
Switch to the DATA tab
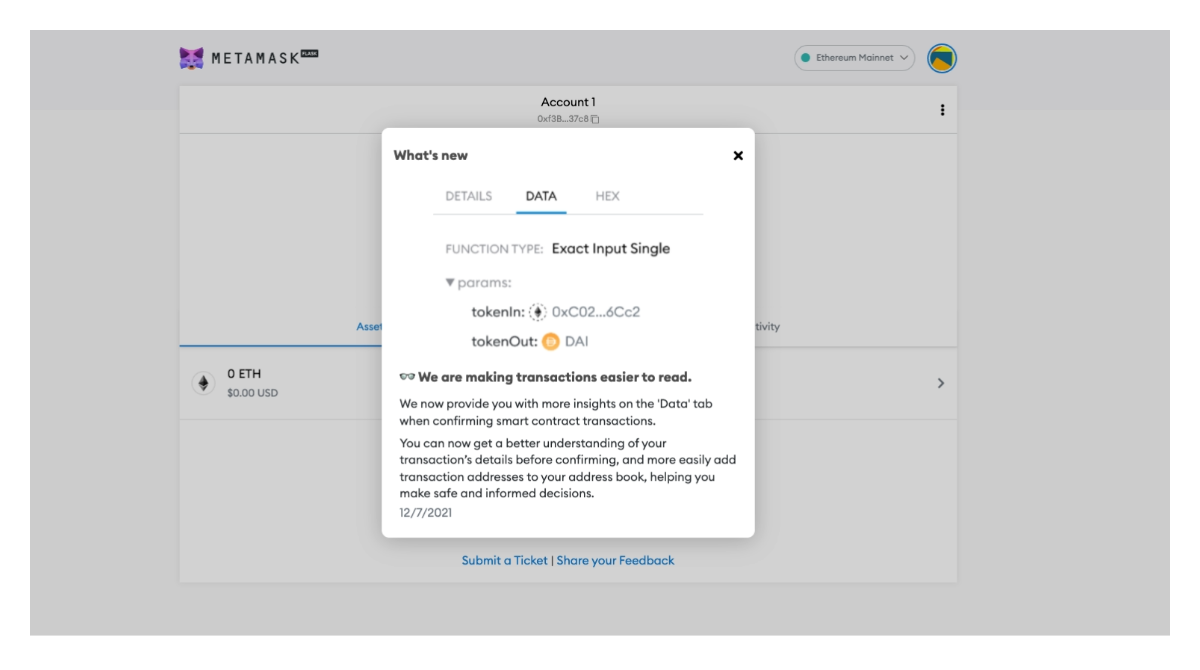pyautogui.click(x=541, y=196)
